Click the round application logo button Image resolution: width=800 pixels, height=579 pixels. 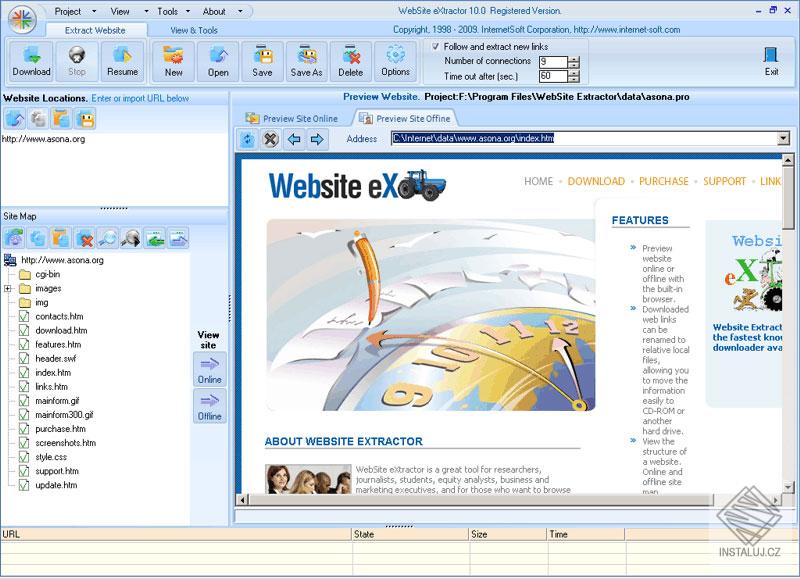(x=22, y=20)
